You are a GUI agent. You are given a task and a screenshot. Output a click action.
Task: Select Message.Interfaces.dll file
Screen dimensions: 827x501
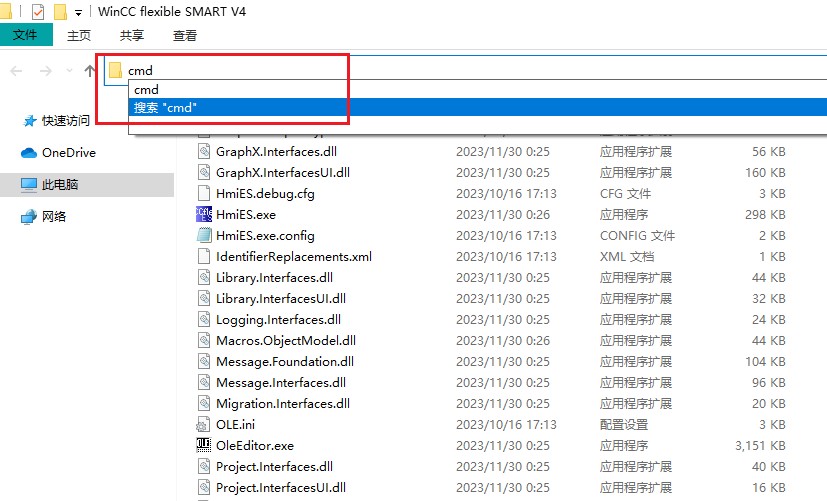281,383
